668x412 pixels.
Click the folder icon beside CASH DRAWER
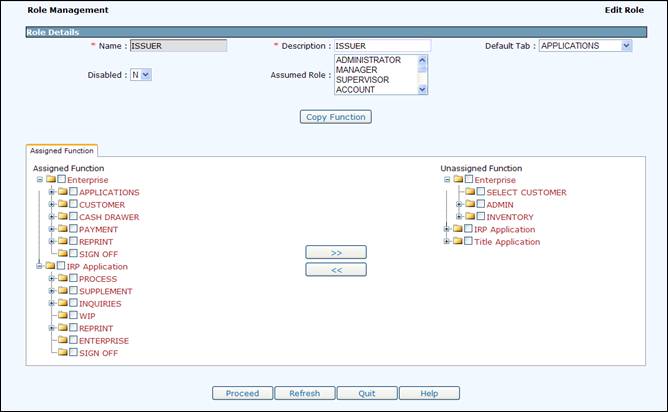pos(62,217)
